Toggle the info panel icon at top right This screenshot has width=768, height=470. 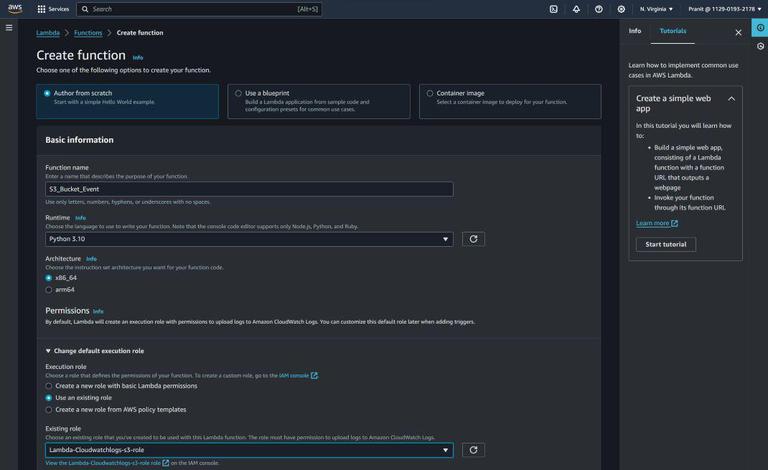[x=760, y=28]
